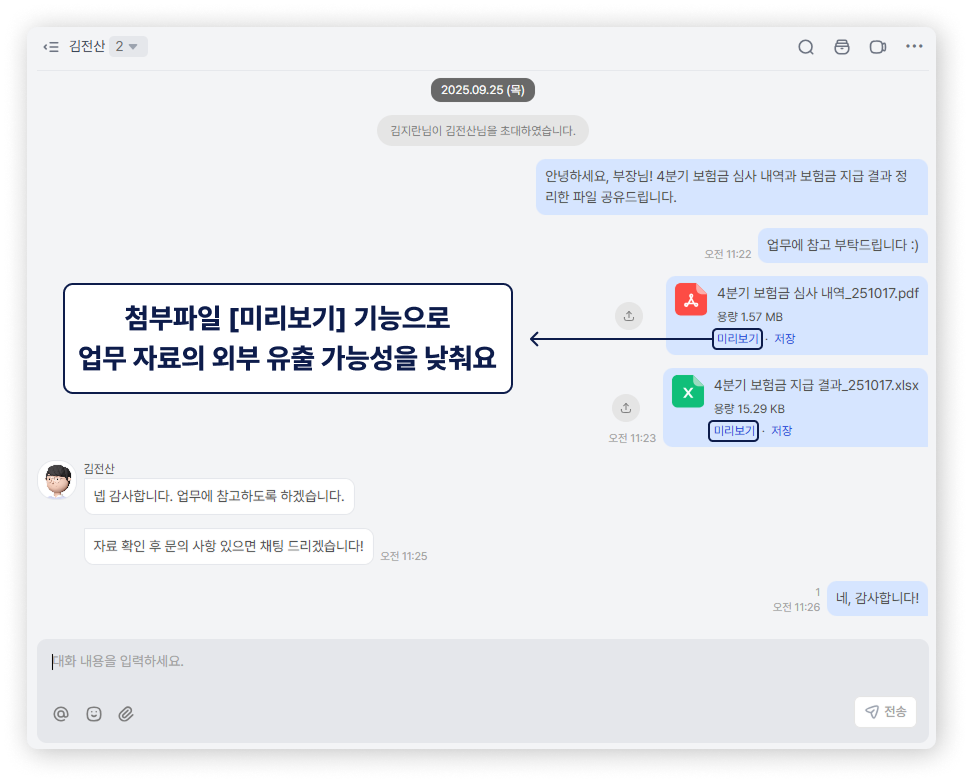Image resolution: width=969 pixels, height=782 pixels.
Task: Open the three-dot more options menu
Action: (x=913, y=46)
